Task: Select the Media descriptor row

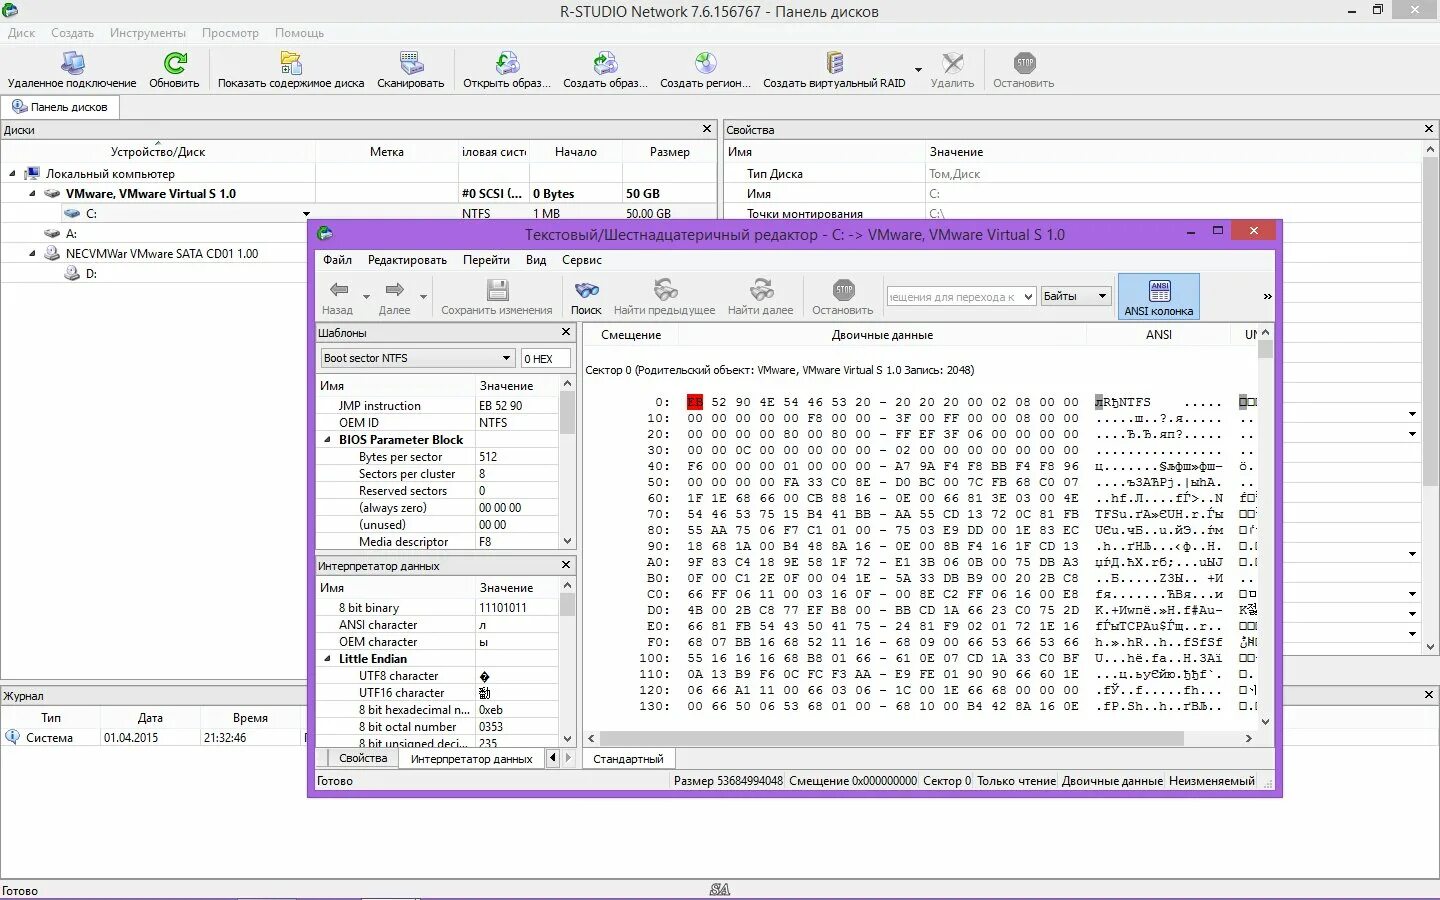Action: 438,542
